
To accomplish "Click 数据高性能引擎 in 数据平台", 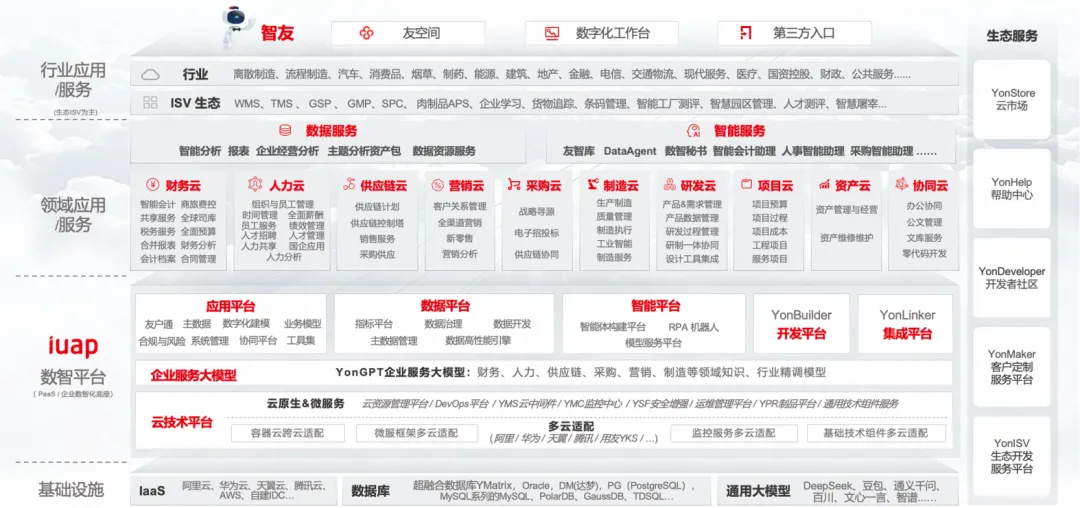I will 478,340.
